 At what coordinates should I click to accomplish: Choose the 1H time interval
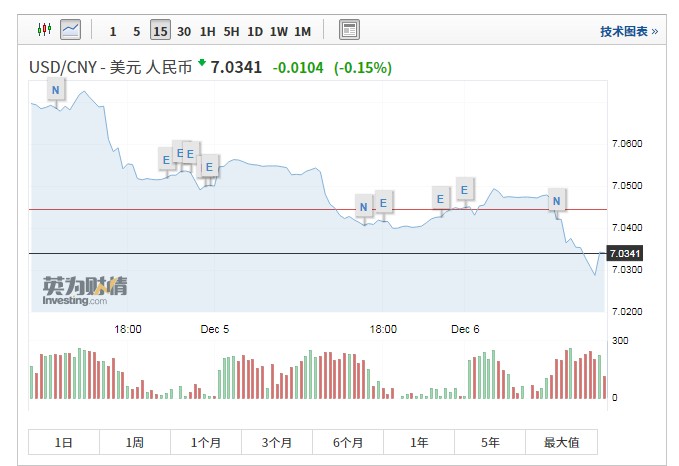[x=207, y=31]
